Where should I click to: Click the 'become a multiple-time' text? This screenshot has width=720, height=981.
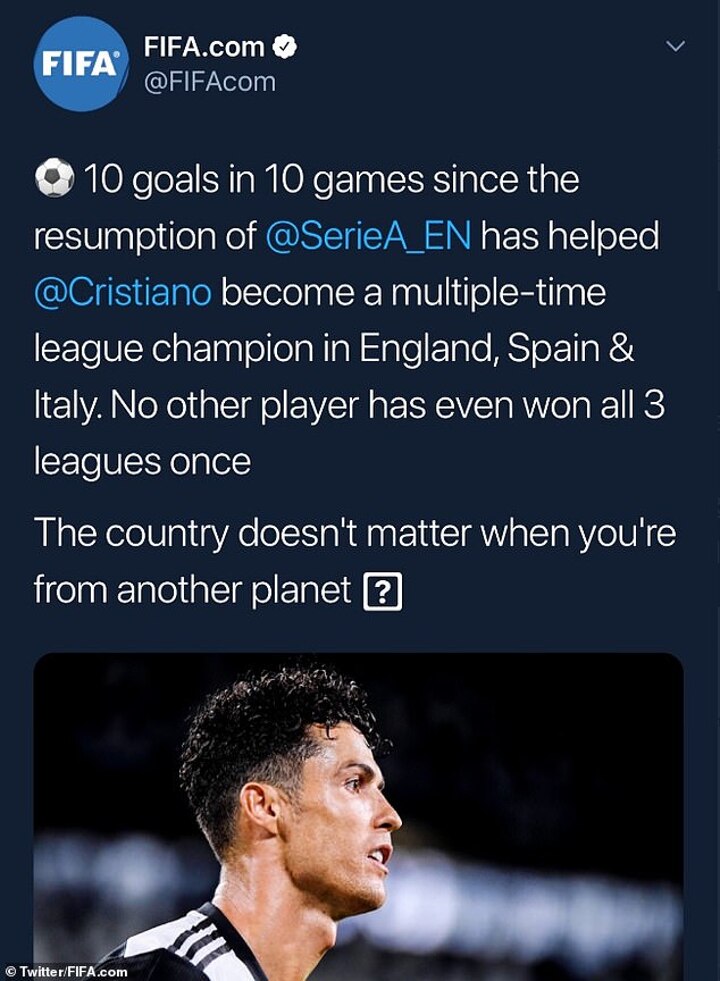413,294
